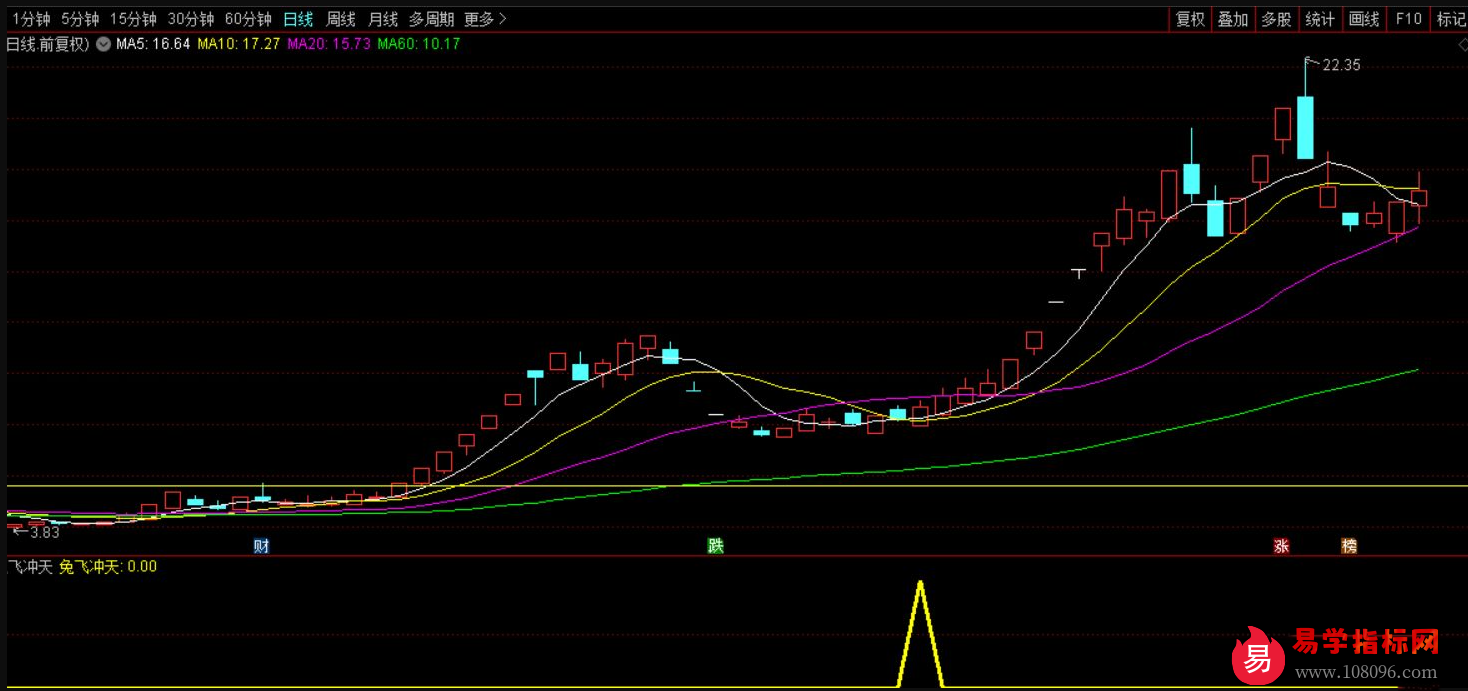This screenshot has height=691, width=1468.
Task: Open the 60分钟 chart period
Action: (248, 19)
